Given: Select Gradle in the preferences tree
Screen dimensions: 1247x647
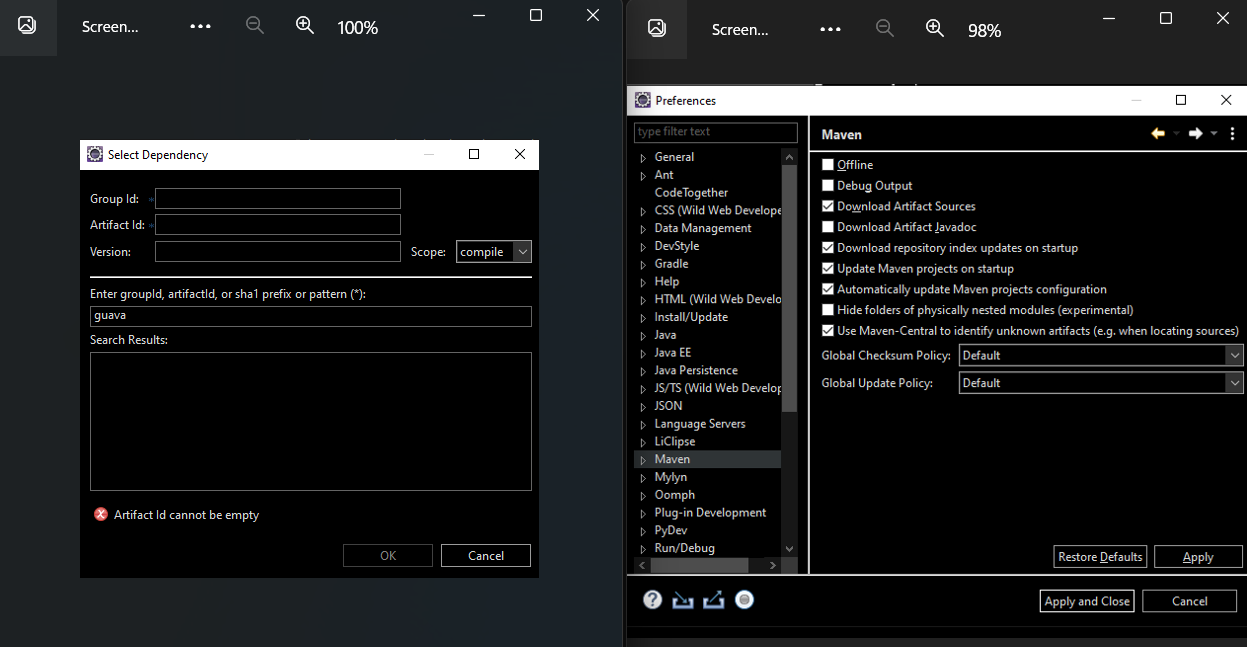Looking at the screenshot, I should (671, 264).
